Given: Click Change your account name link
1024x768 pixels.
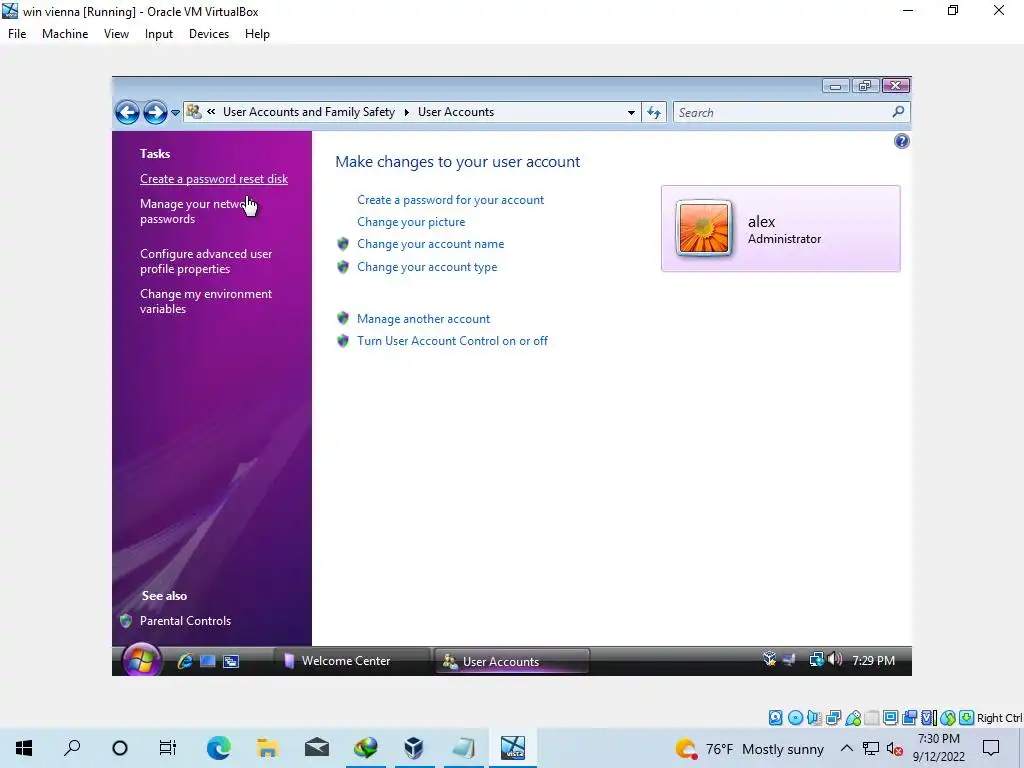Looking at the screenshot, I should [x=430, y=244].
